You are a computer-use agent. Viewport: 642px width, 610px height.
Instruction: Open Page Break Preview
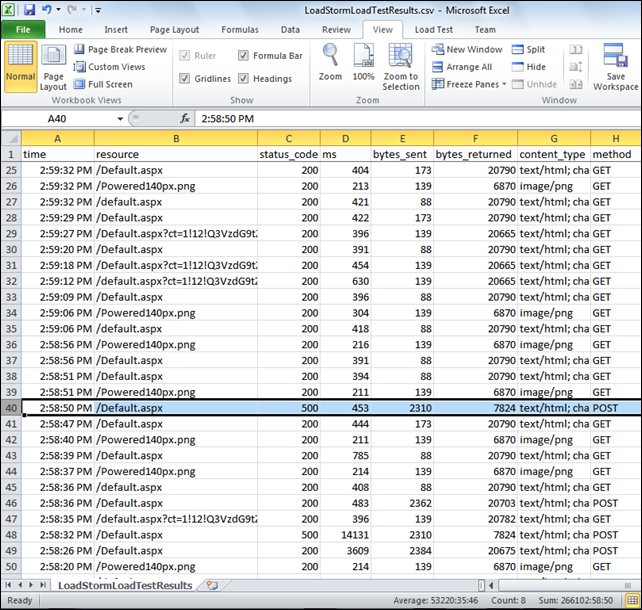(120, 50)
